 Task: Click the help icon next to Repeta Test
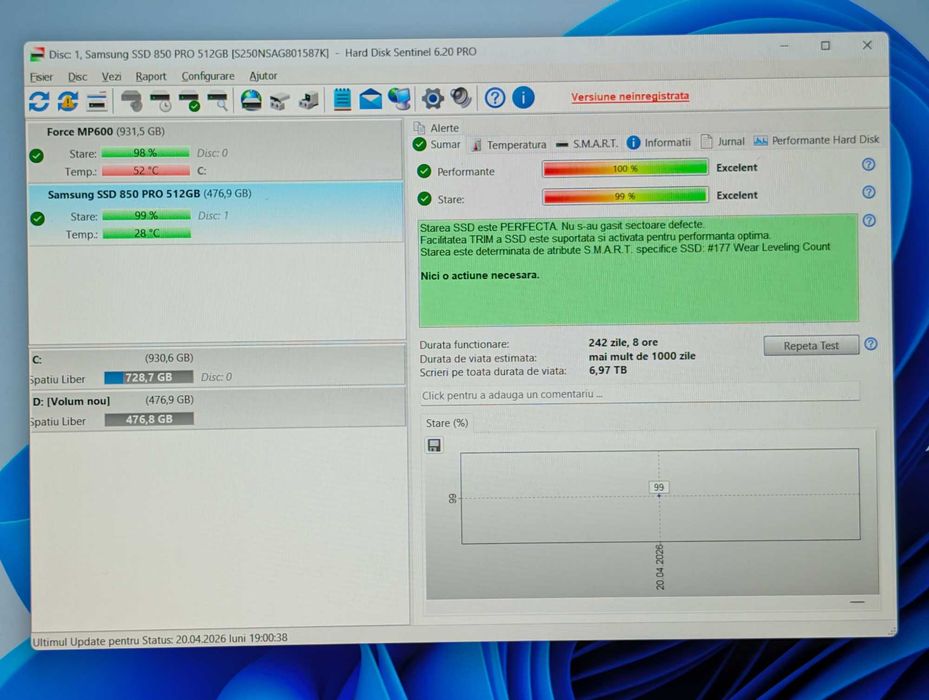tap(870, 344)
